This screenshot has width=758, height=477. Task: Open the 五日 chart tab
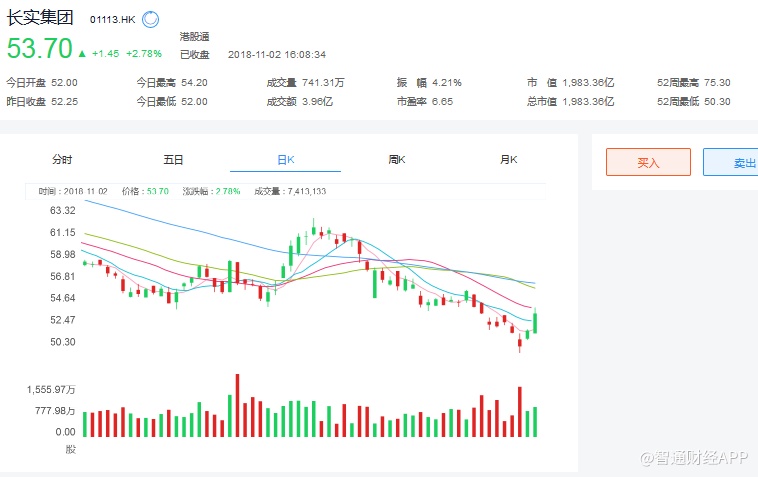[173, 160]
